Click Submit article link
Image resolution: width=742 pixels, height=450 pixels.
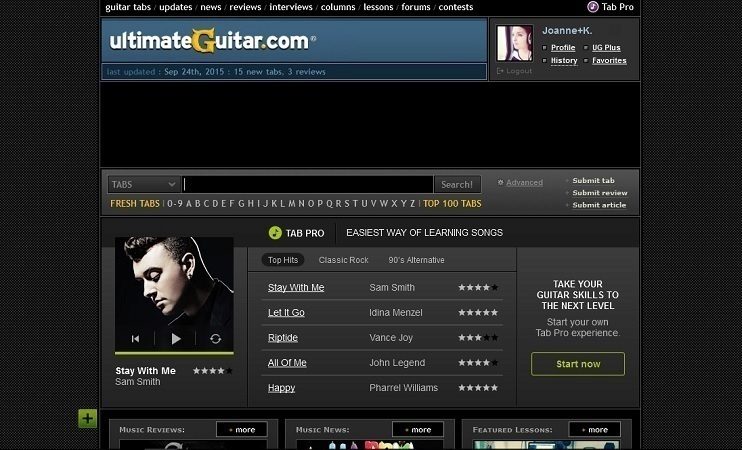(x=599, y=205)
